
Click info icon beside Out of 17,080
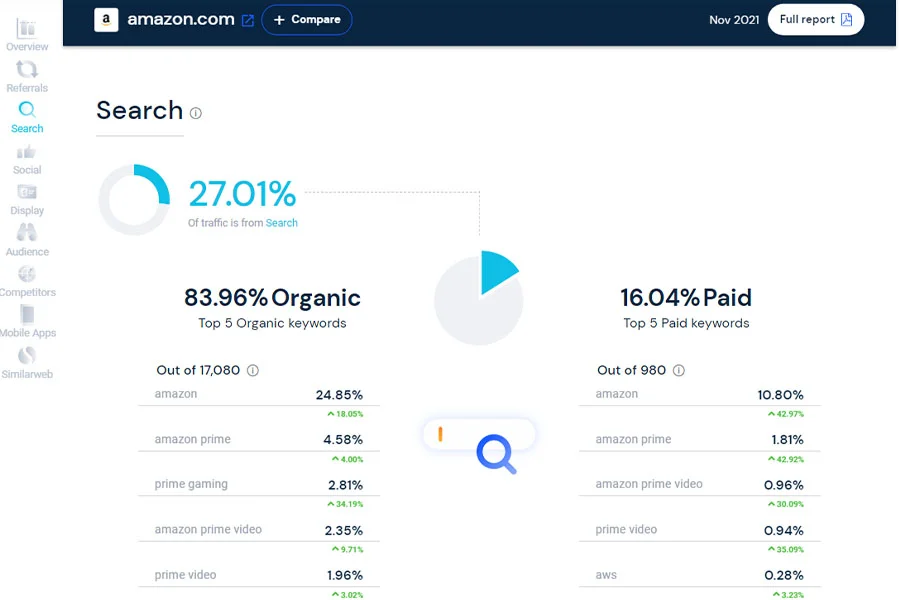(x=253, y=370)
